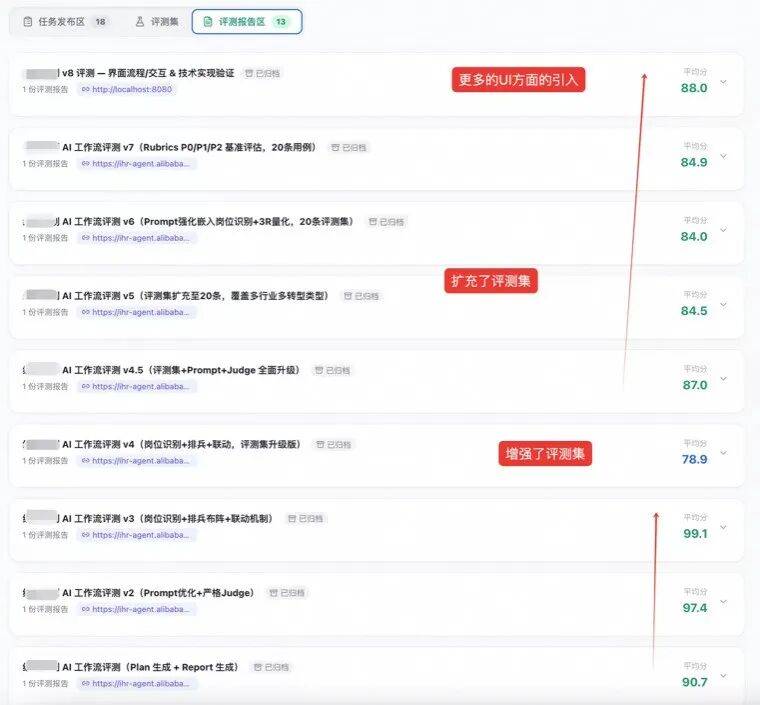Click the average score 99.1
The height and width of the screenshot is (705, 760).
pos(695,533)
